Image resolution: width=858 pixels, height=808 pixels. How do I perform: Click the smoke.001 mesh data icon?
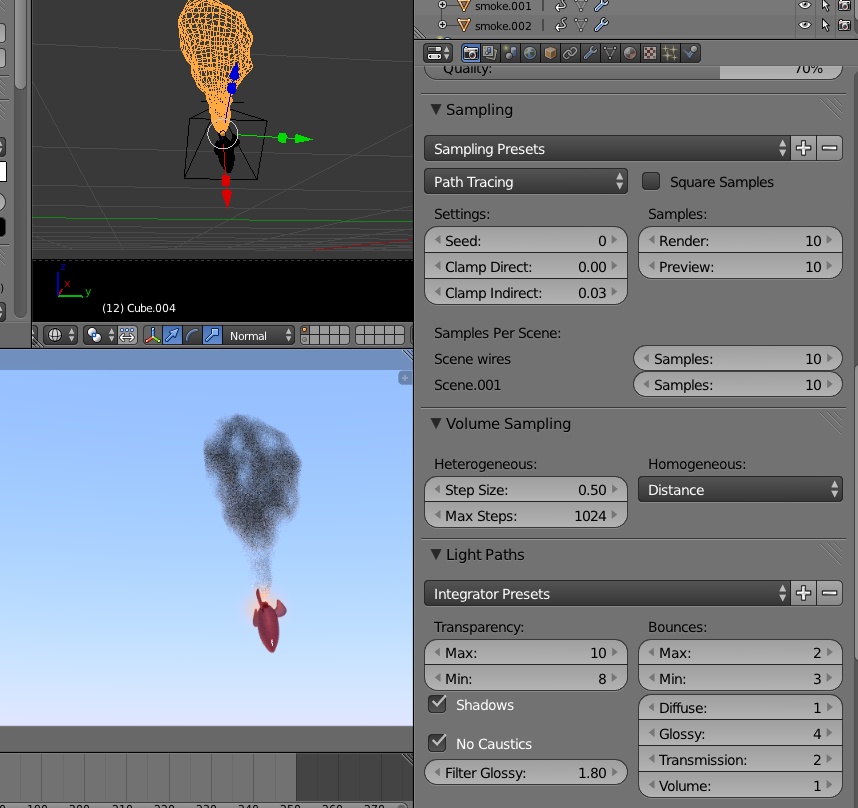coord(581,6)
